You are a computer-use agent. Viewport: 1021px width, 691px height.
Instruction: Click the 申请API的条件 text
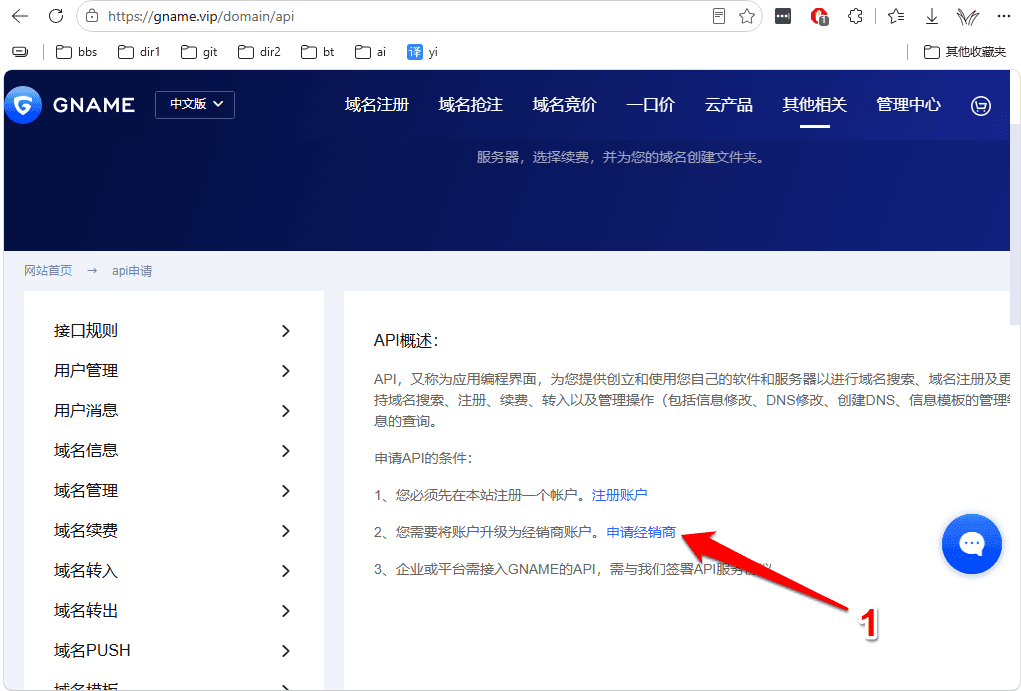pyautogui.click(x=423, y=458)
